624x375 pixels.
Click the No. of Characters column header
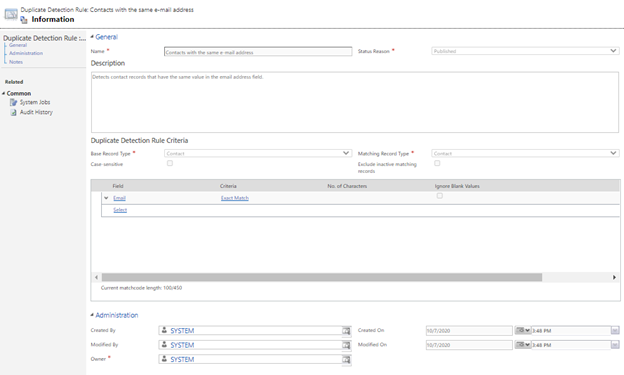(x=347, y=186)
